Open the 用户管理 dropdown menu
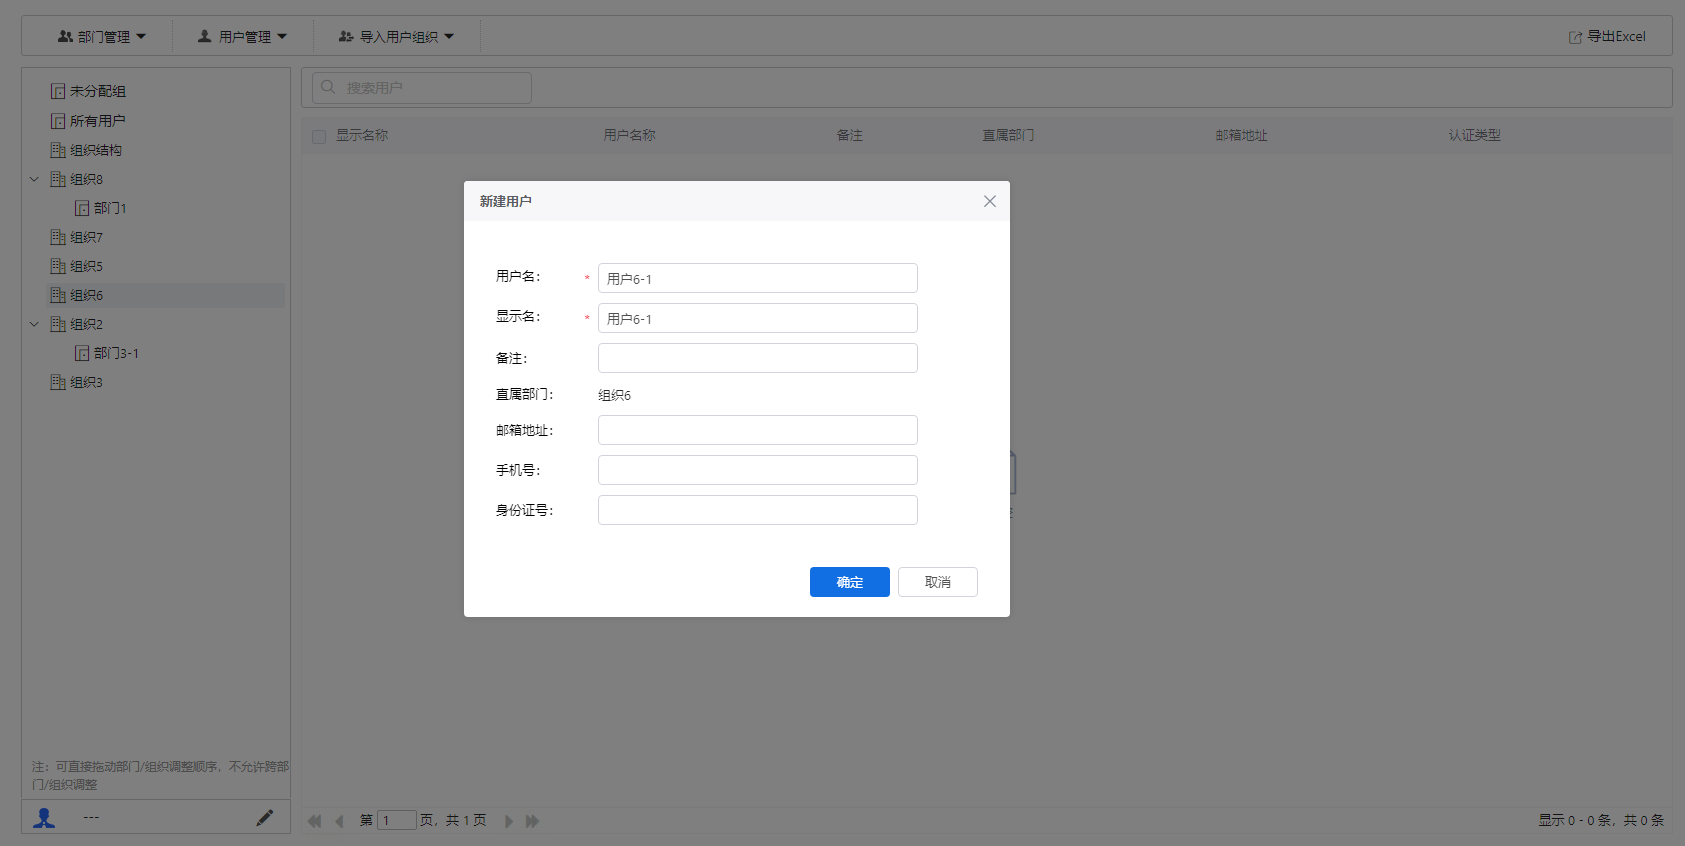Image resolution: width=1685 pixels, height=846 pixels. [x=242, y=36]
